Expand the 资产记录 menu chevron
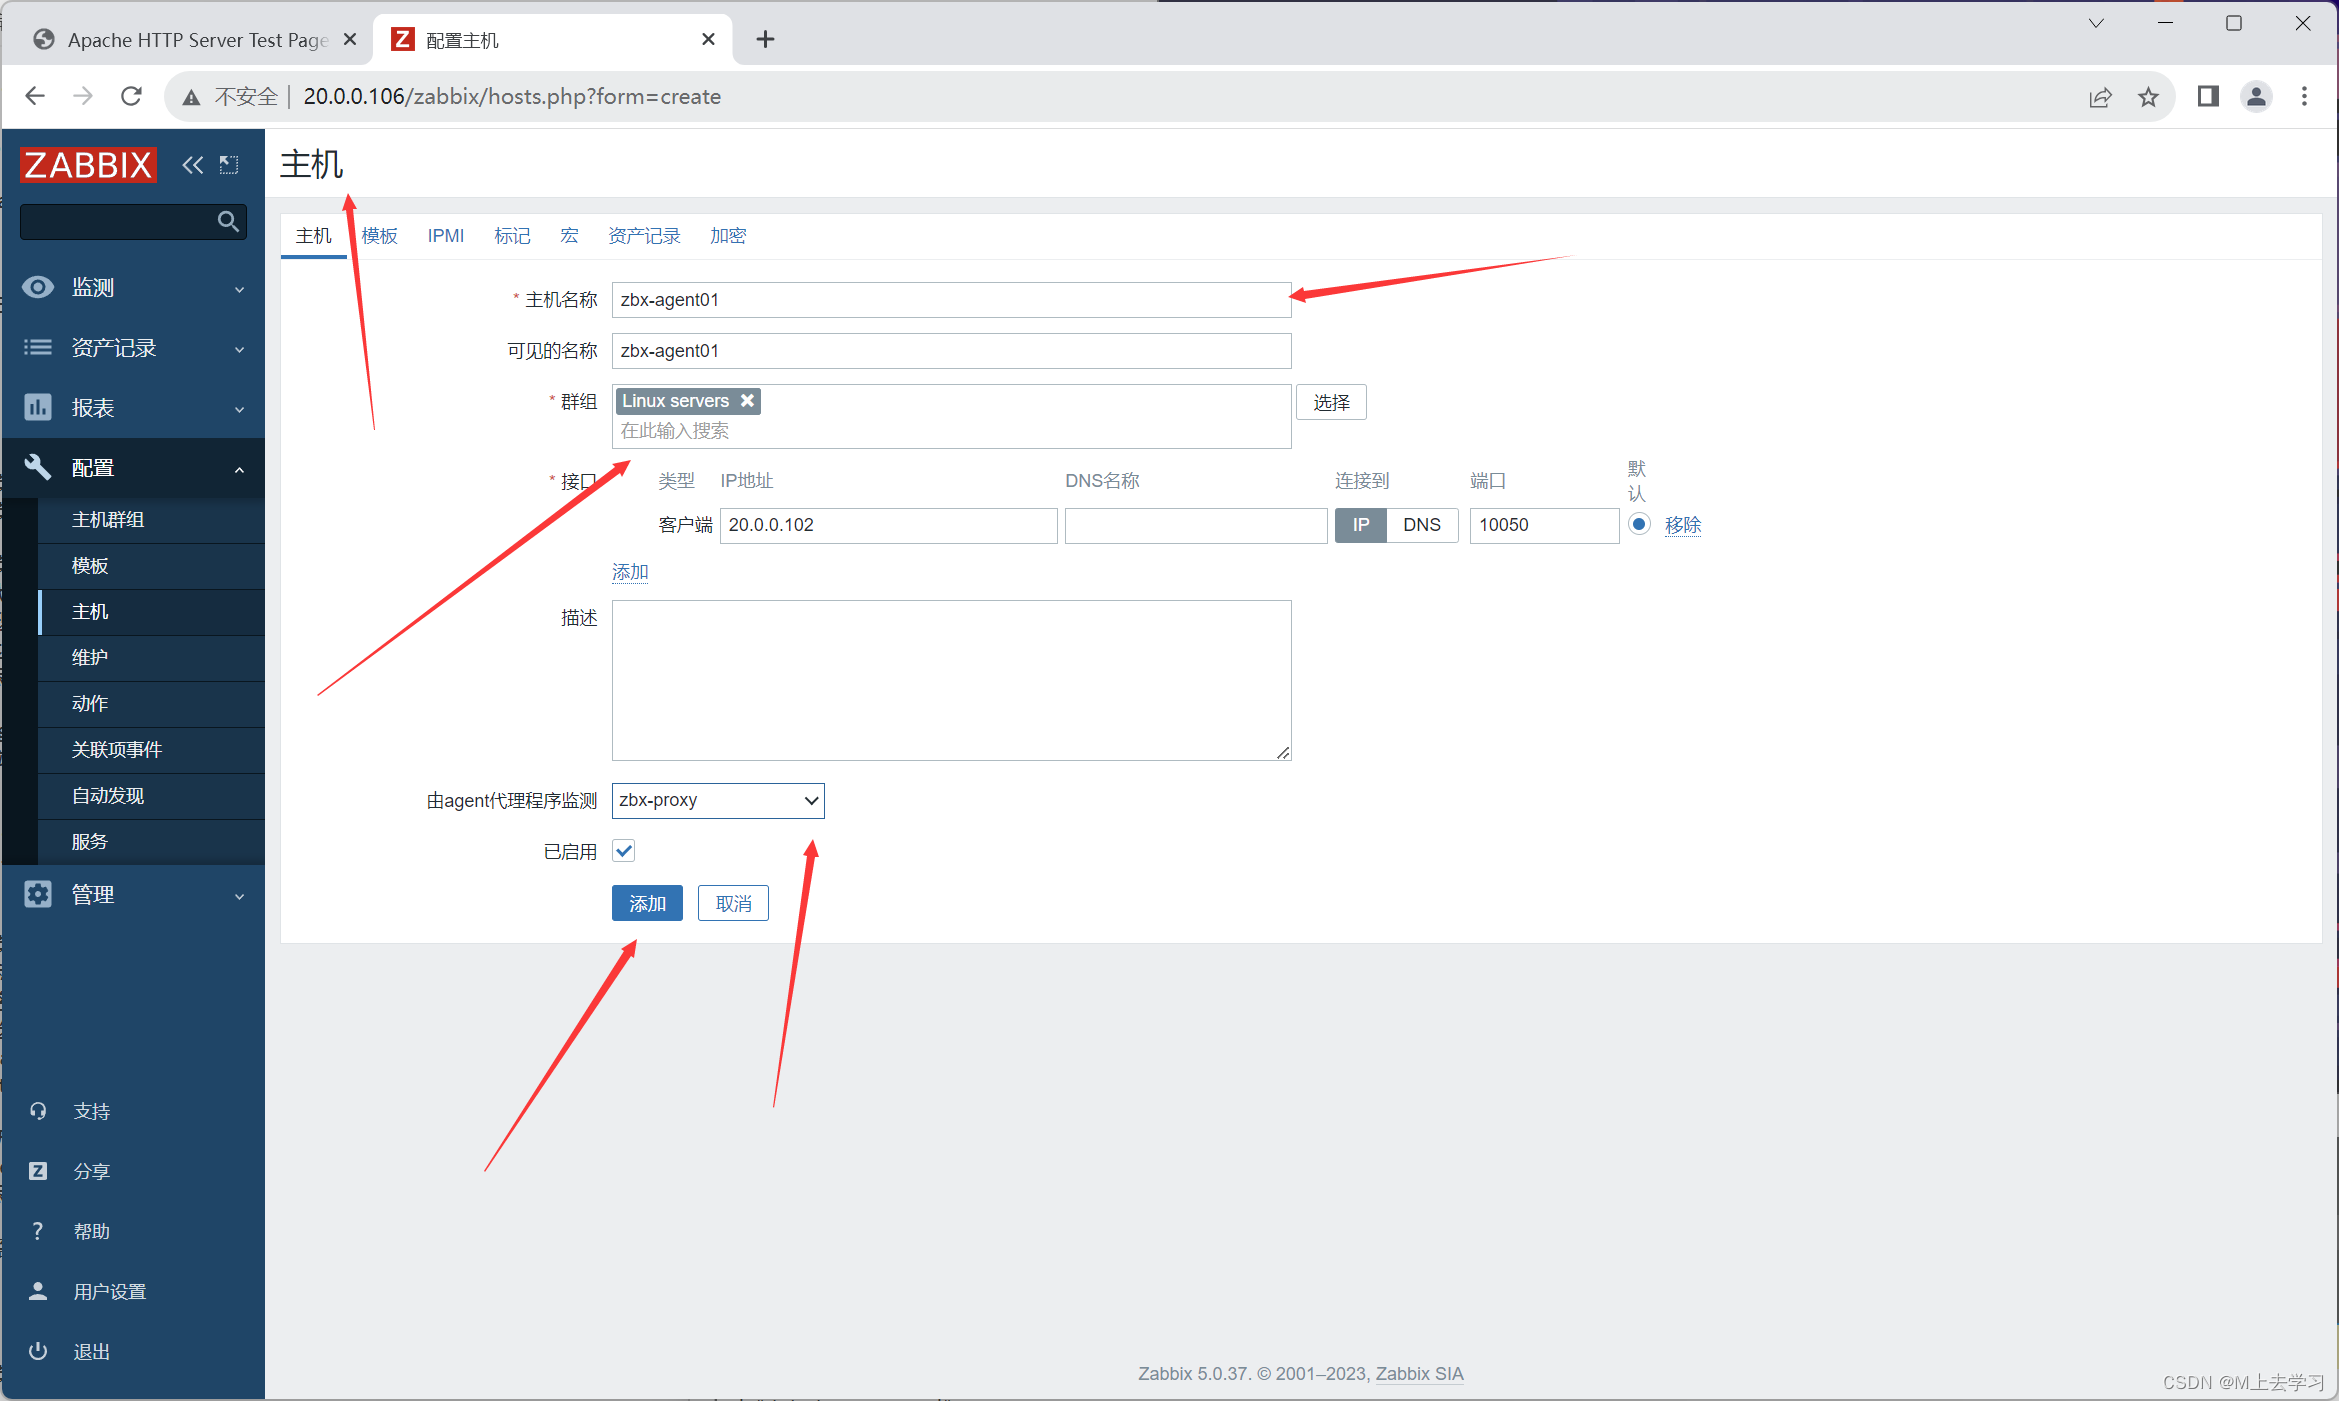 (239, 349)
